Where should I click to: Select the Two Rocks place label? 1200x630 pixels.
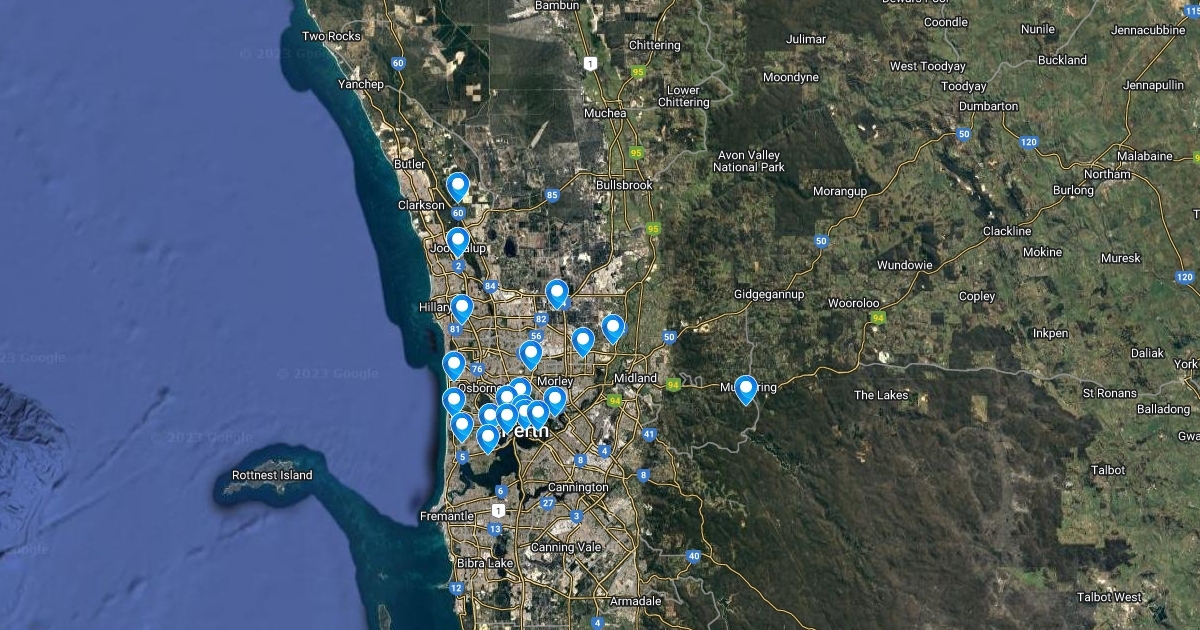331,36
